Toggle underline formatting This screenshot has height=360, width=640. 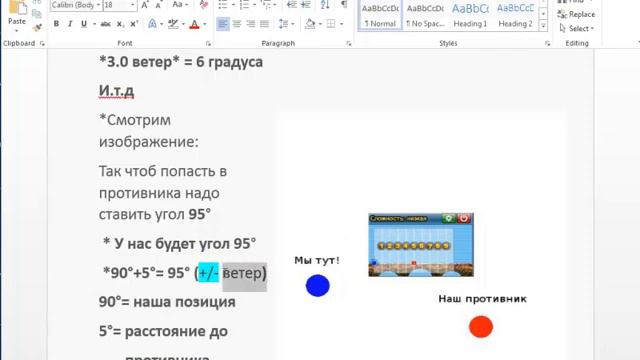(x=84, y=24)
